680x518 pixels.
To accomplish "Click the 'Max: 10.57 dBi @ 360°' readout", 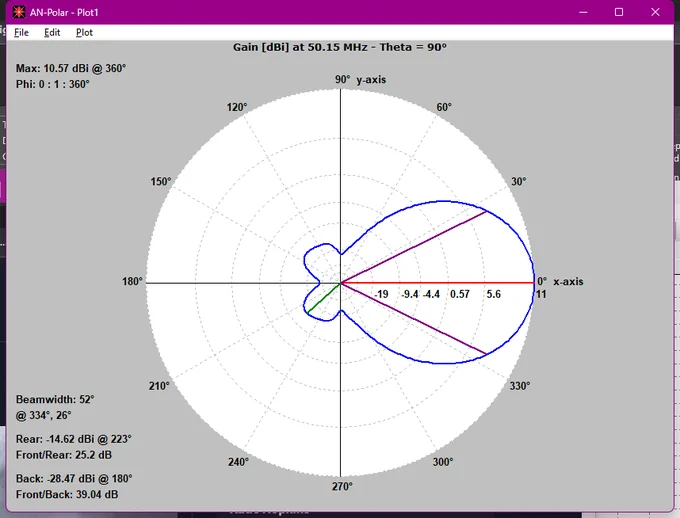I will 71,69.
